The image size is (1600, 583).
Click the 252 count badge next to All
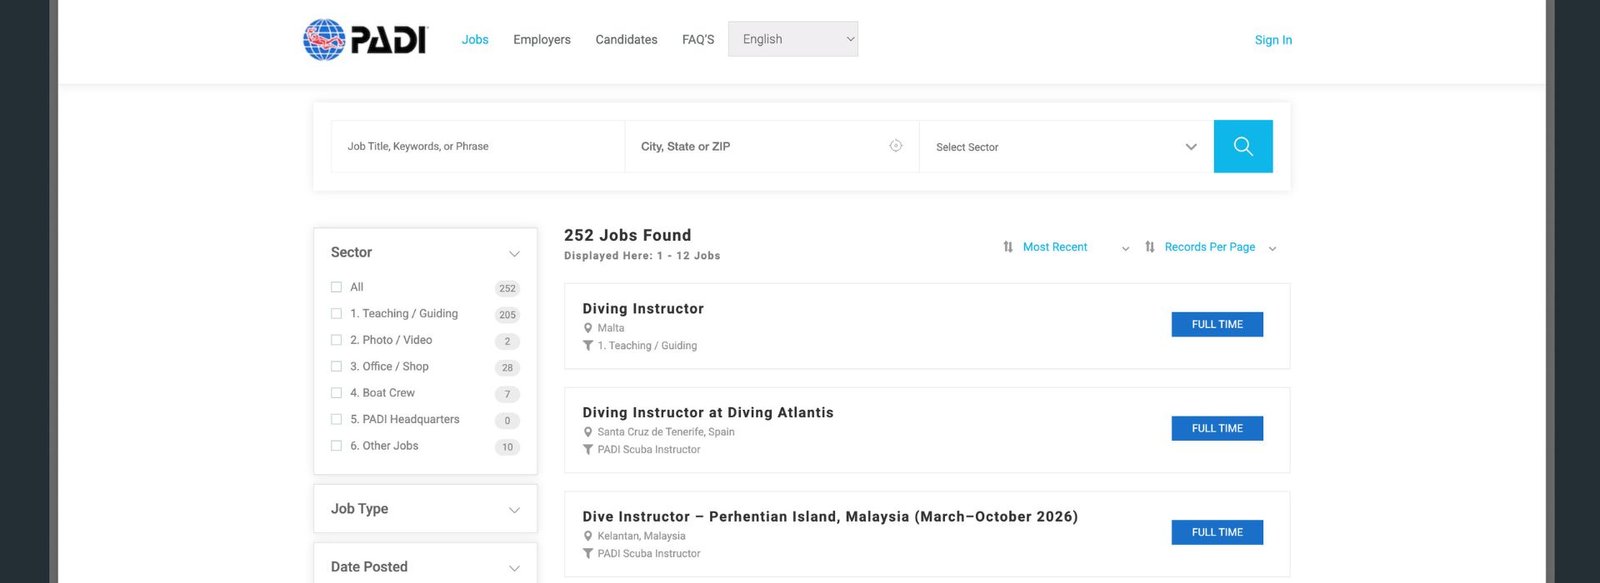[507, 289]
